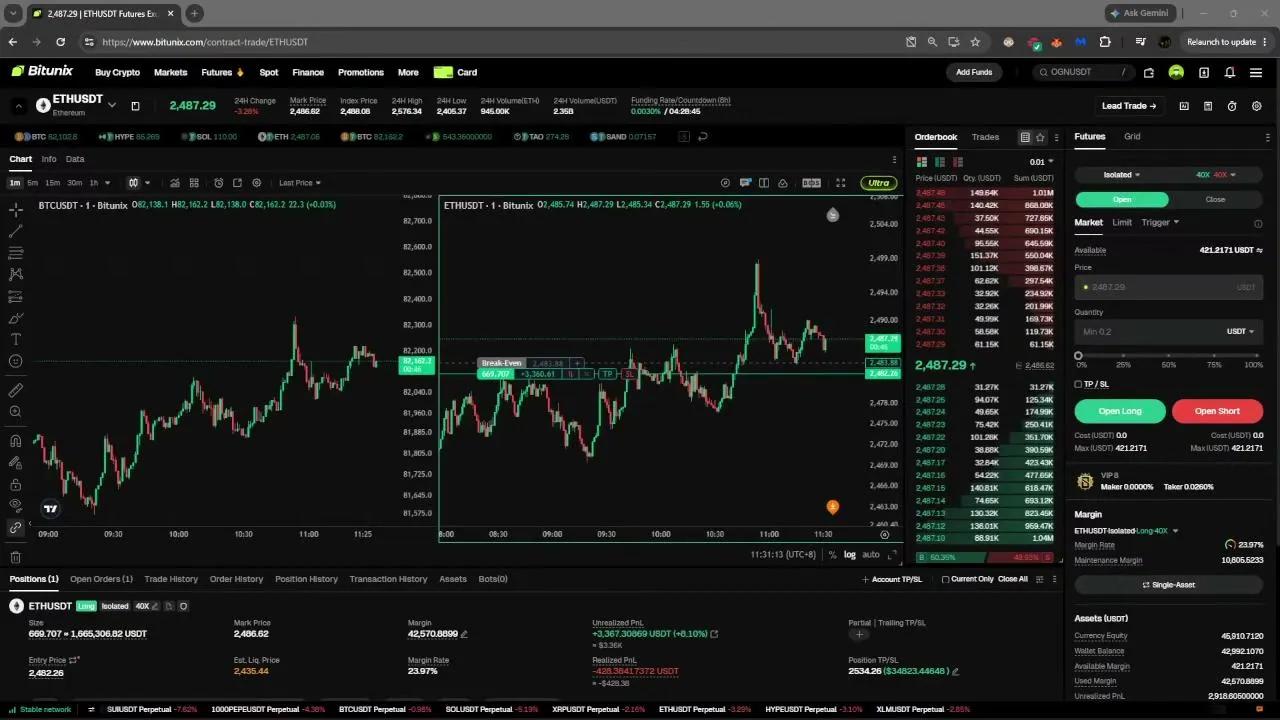Open notifications bell
Image resolution: width=1280 pixels, height=720 pixels.
click(1229, 72)
